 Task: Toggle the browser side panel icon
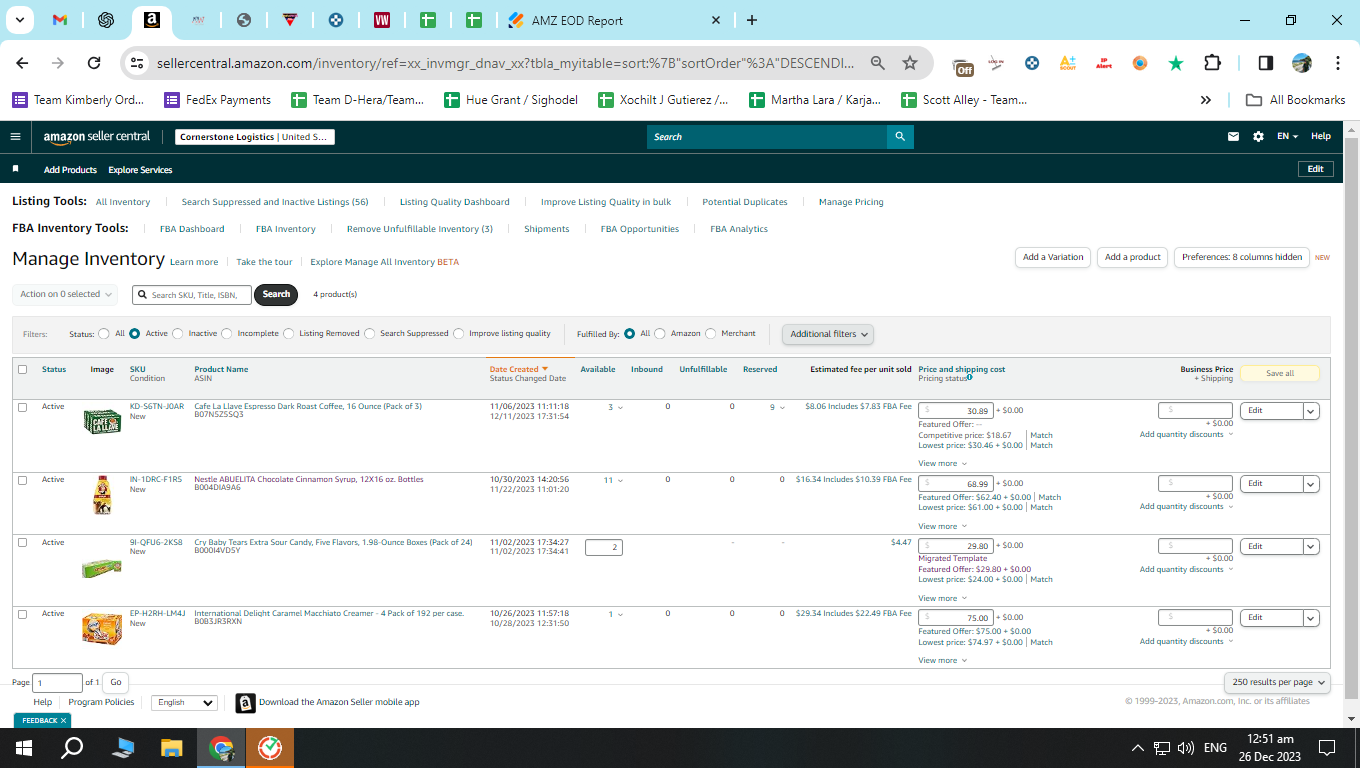[1265, 63]
